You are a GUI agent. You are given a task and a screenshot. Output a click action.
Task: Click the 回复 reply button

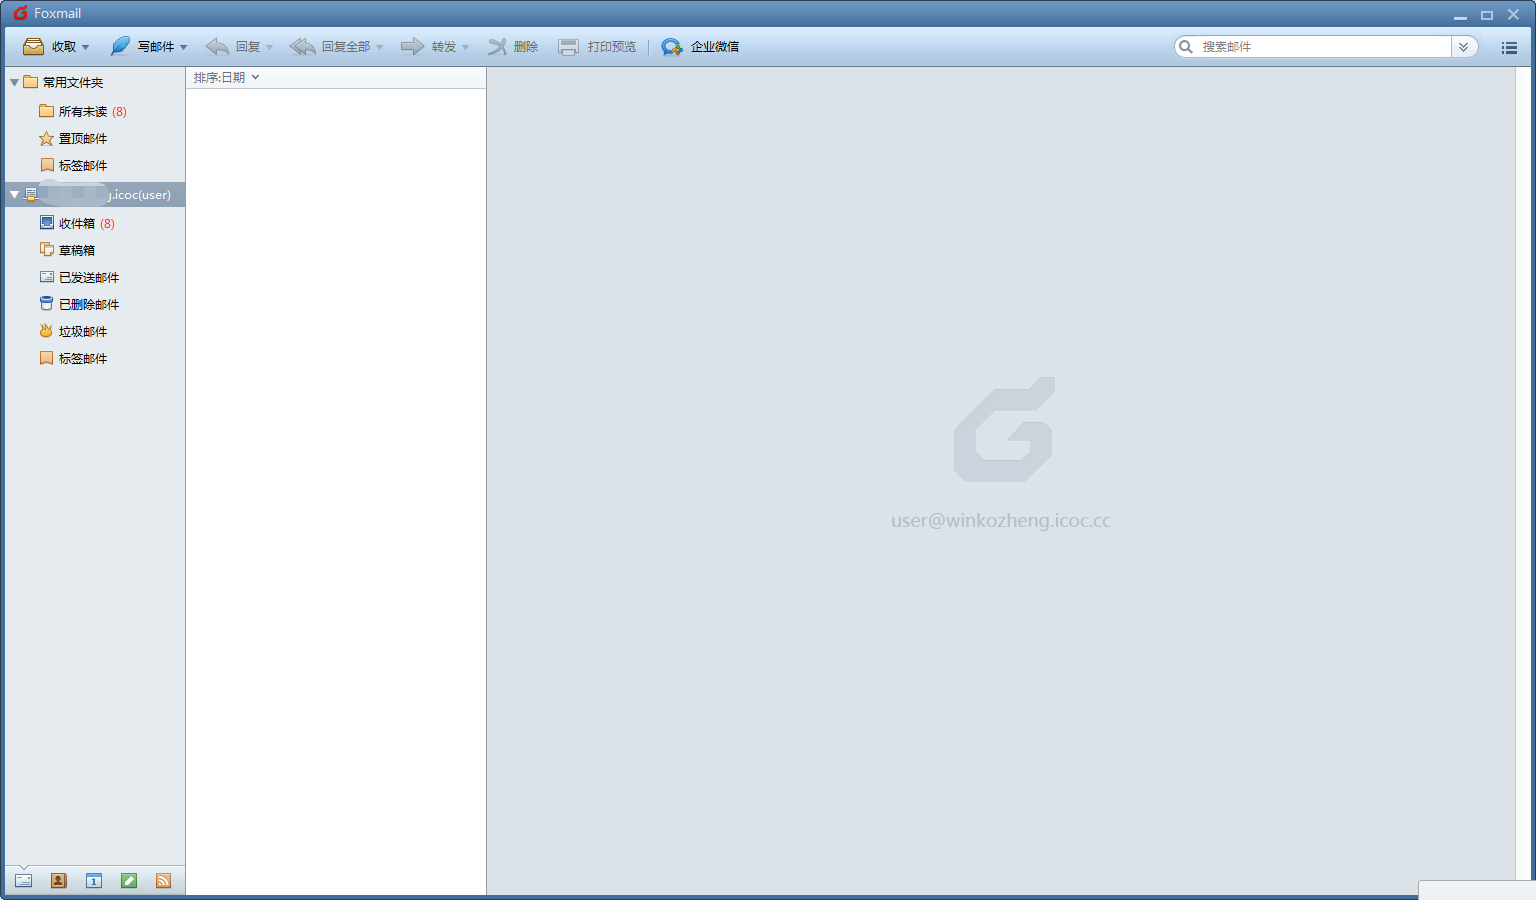click(232, 47)
